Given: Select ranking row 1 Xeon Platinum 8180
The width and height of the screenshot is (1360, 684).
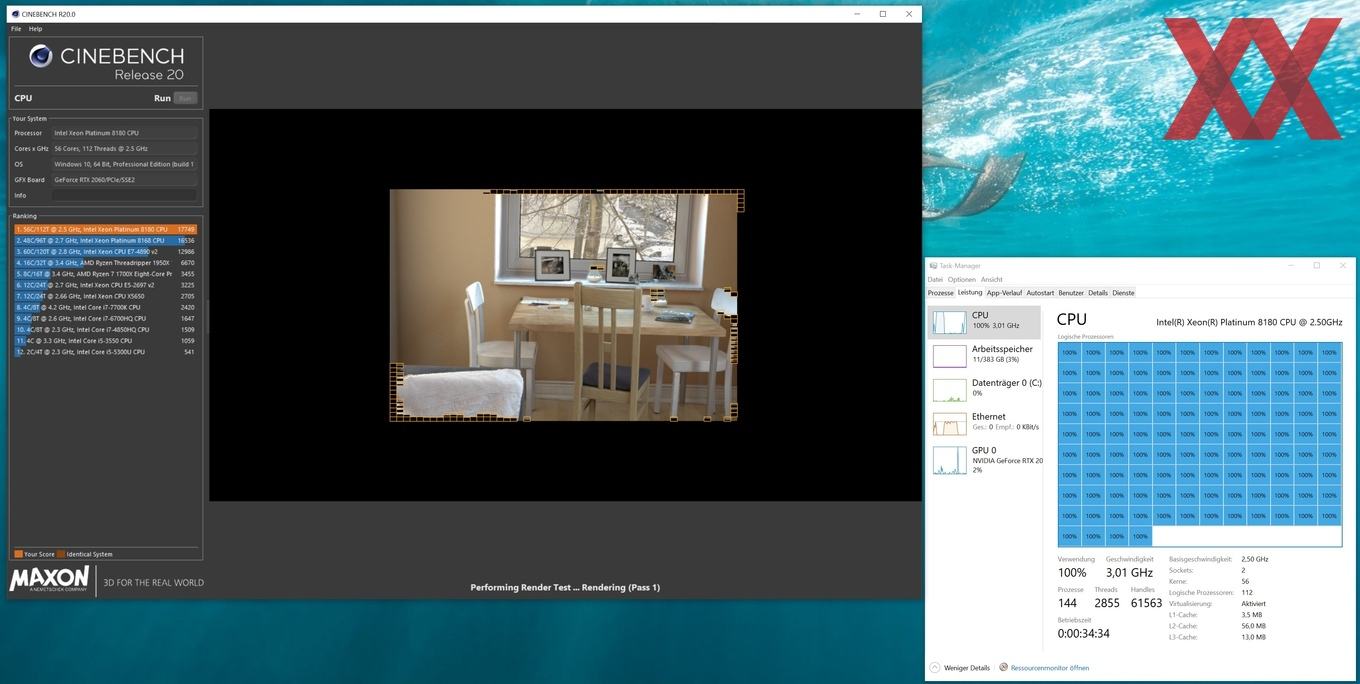Looking at the screenshot, I should (x=105, y=229).
